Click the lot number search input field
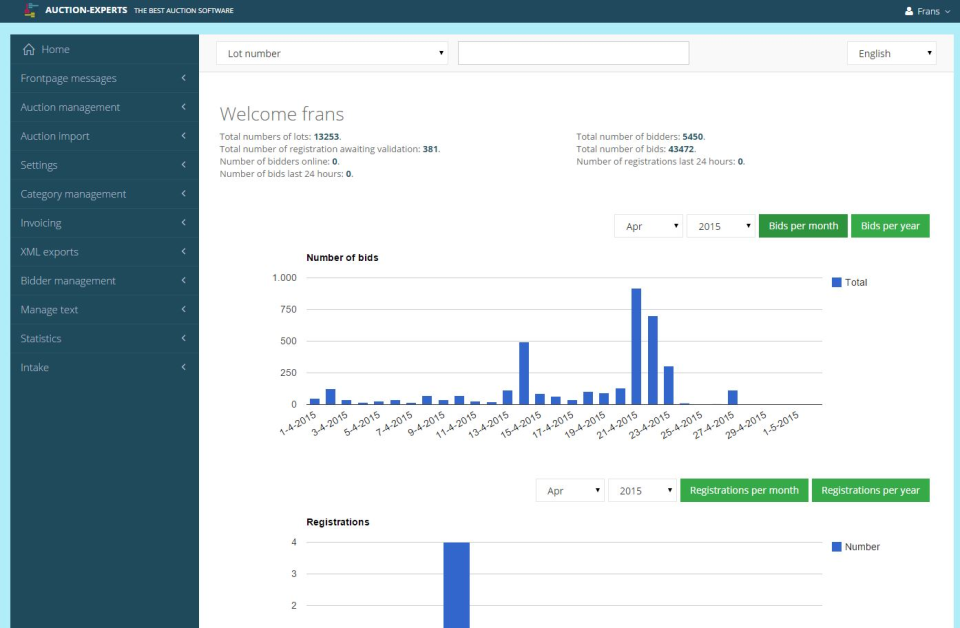Image resolution: width=960 pixels, height=628 pixels. [573, 52]
